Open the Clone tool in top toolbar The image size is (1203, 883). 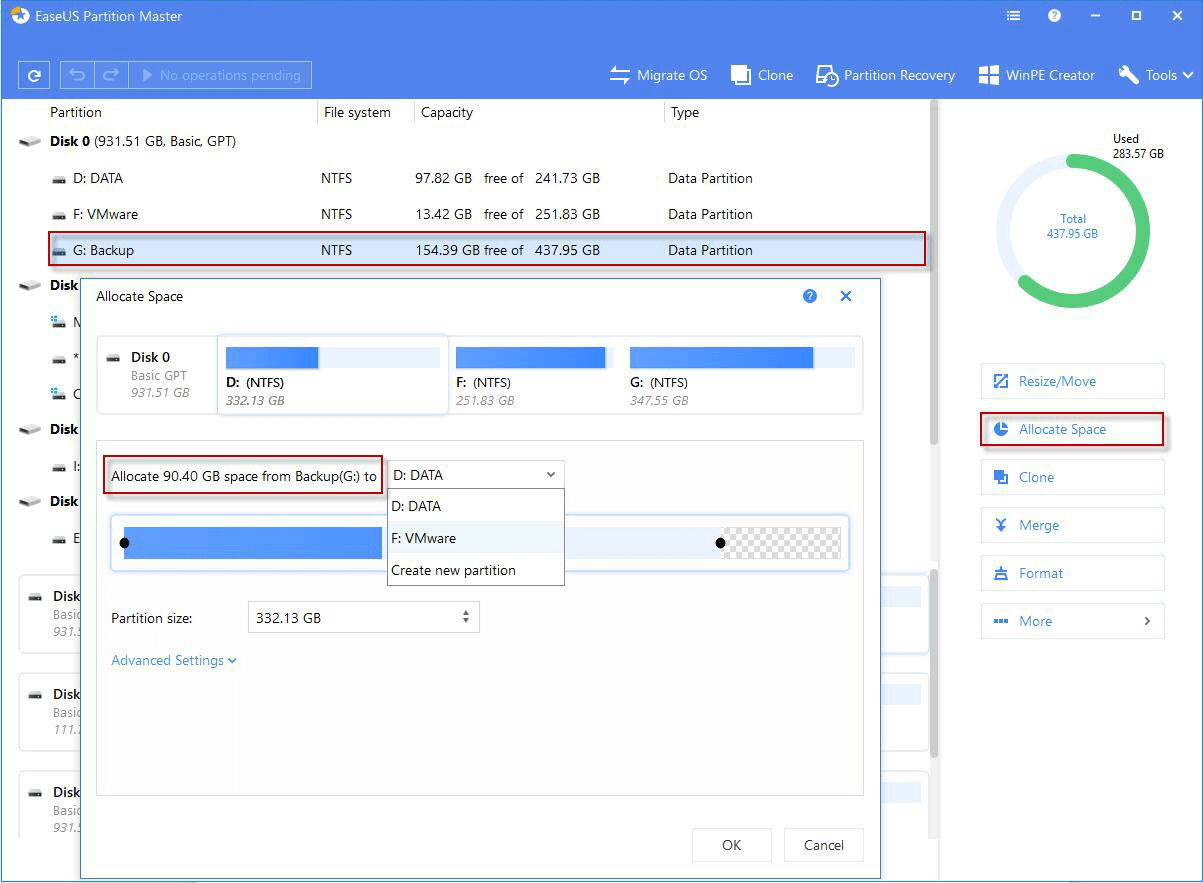[762, 75]
